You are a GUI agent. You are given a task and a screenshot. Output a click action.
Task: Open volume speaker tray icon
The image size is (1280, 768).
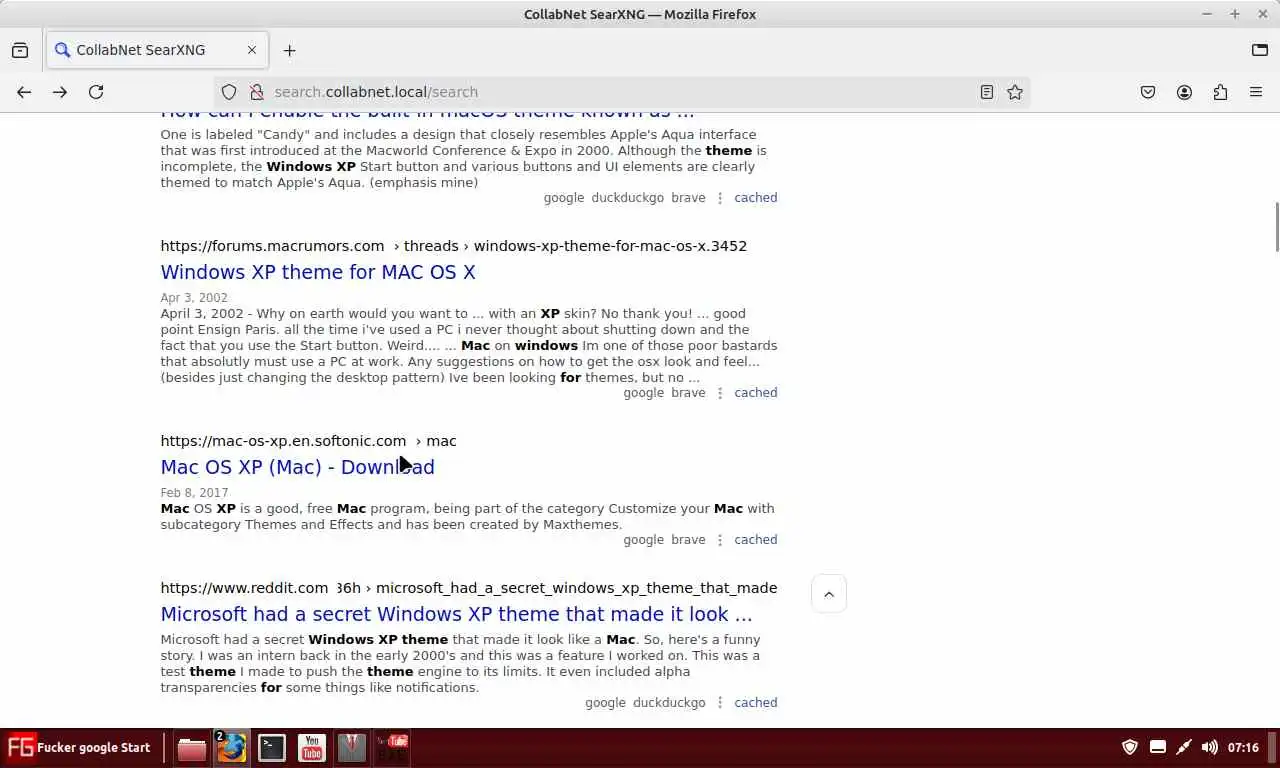click(1210, 748)
